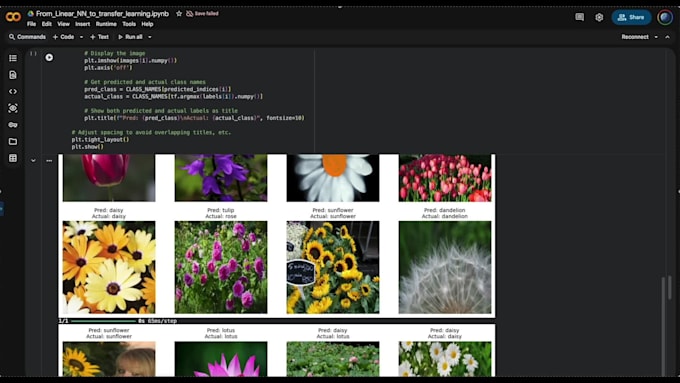Share the notebook
The height and width of the screenshot is (383, 680).
pos(631,17)
